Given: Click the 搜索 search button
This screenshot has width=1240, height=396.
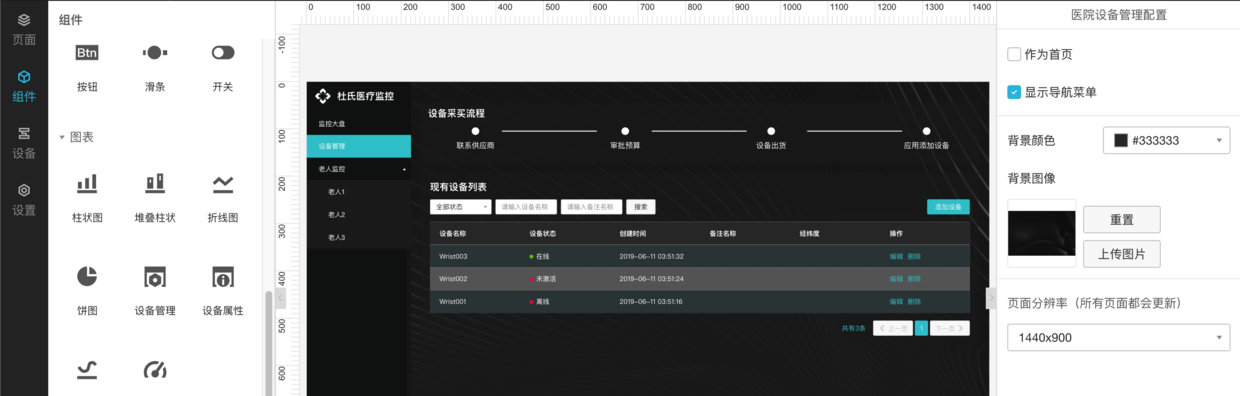Looking at the screenshot, I should (x=641, y=207).
